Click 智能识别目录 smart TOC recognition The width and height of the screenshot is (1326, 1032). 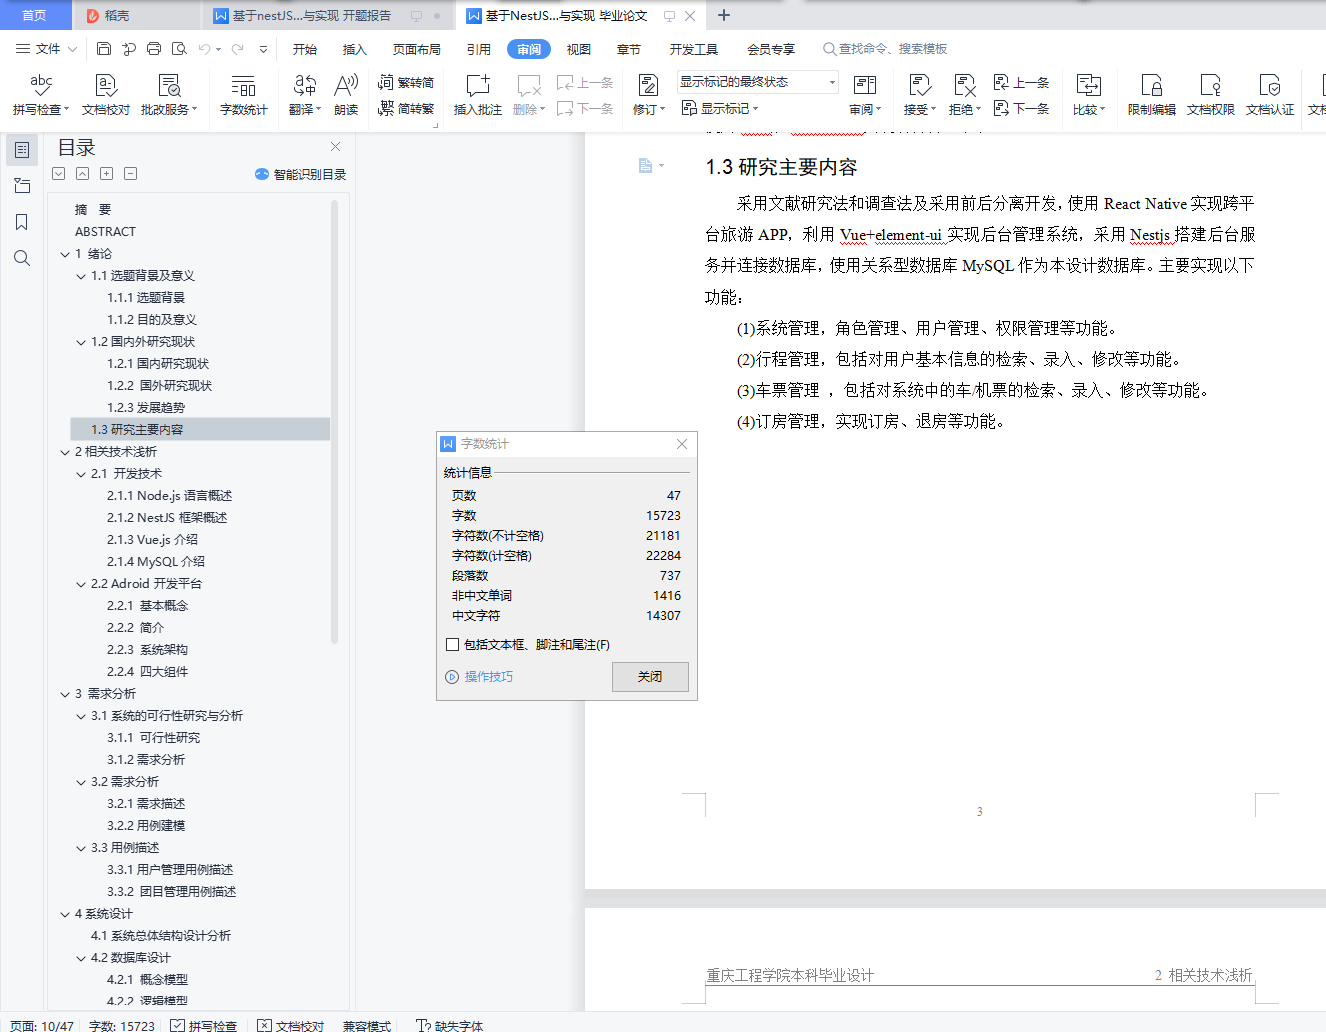300,174
